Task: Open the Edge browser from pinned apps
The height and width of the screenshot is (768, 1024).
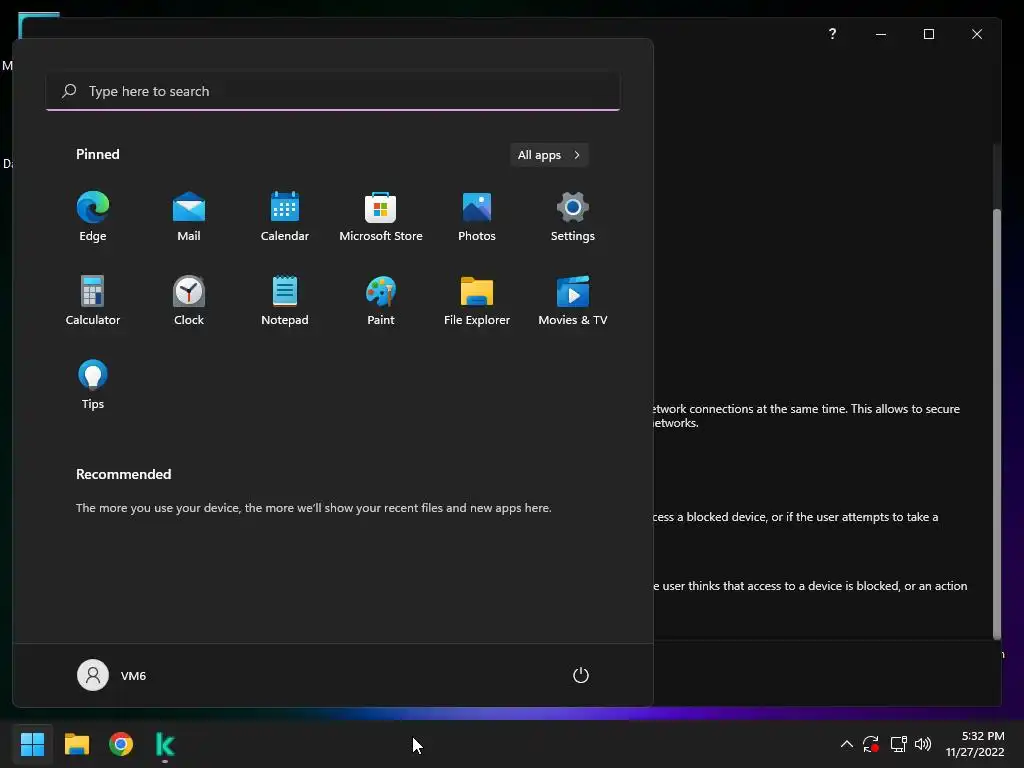Action: [93, 216]
